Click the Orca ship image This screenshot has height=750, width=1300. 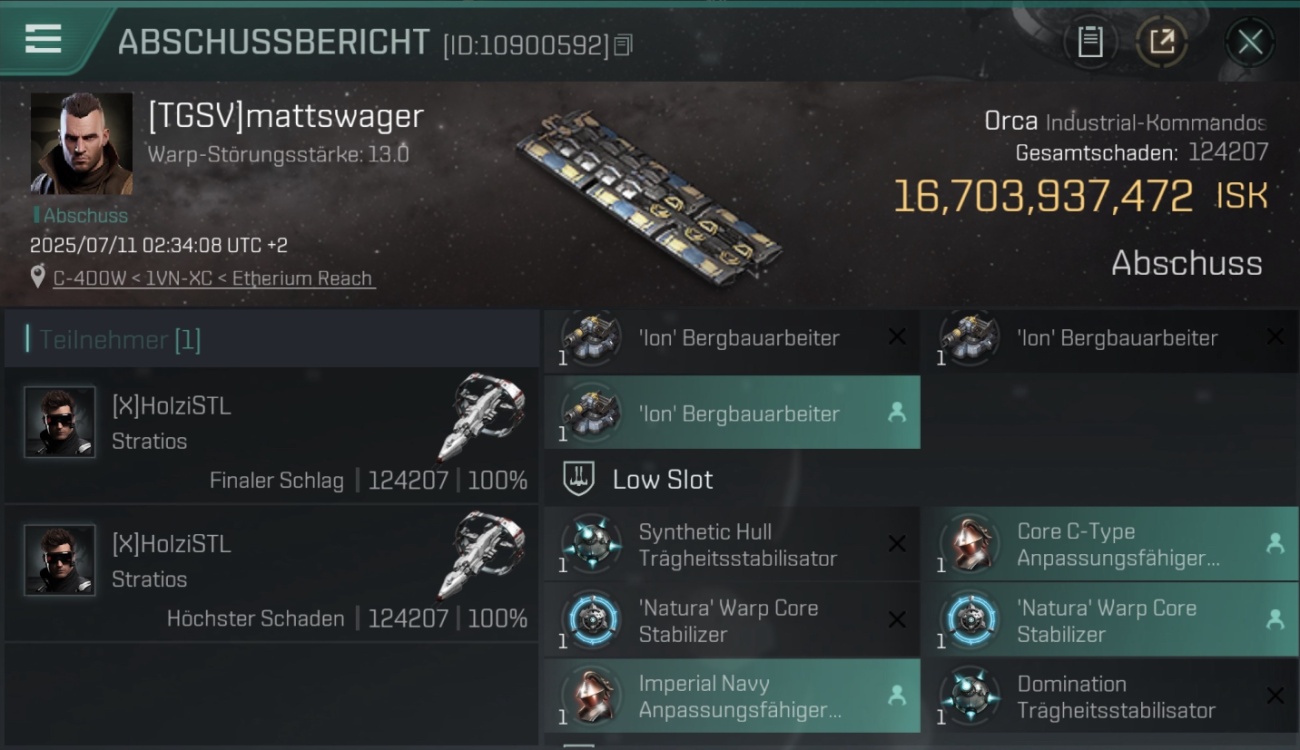tap(648, 197)
